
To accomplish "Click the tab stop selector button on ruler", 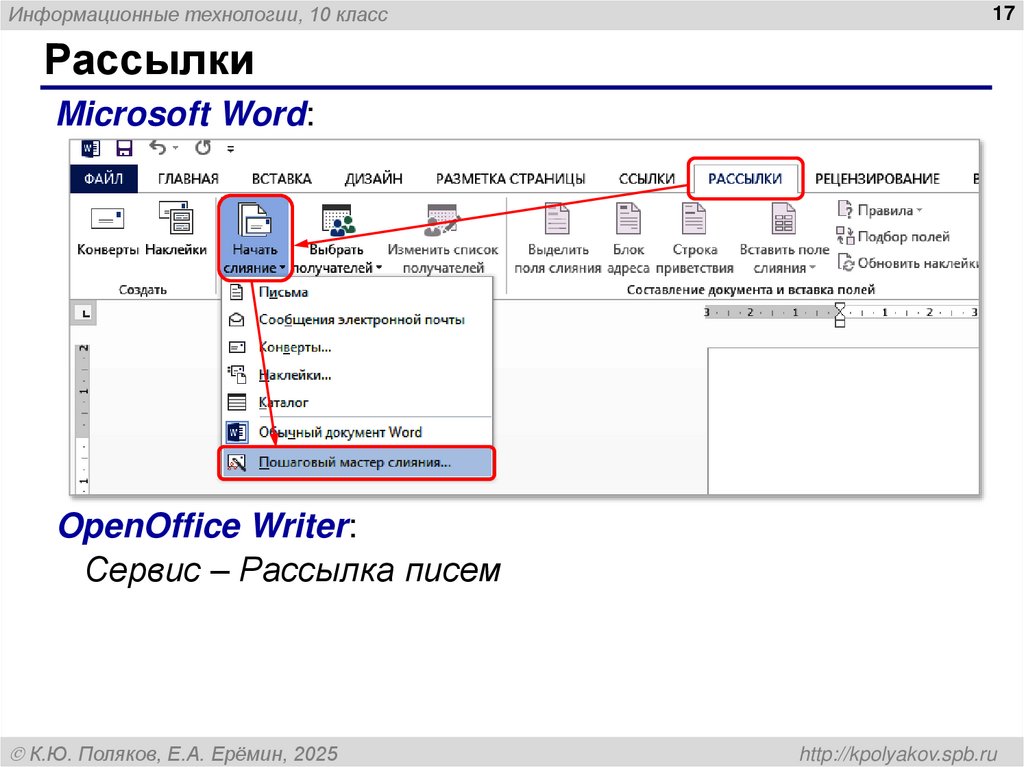I will pyautogui.click(x=85, y=314).
